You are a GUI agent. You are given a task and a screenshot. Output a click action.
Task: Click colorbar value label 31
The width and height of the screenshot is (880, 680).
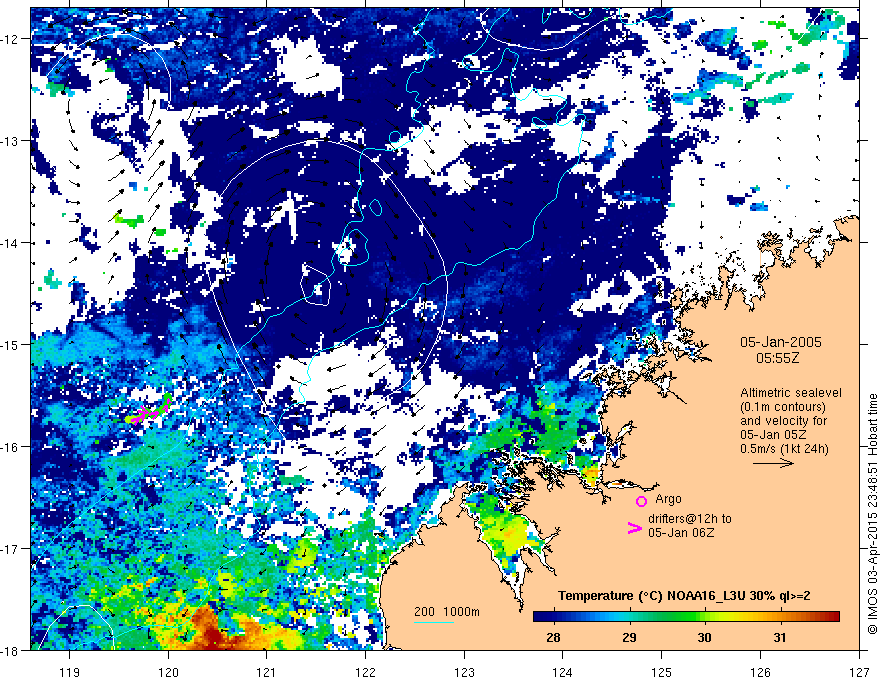(x=780, y=637)
